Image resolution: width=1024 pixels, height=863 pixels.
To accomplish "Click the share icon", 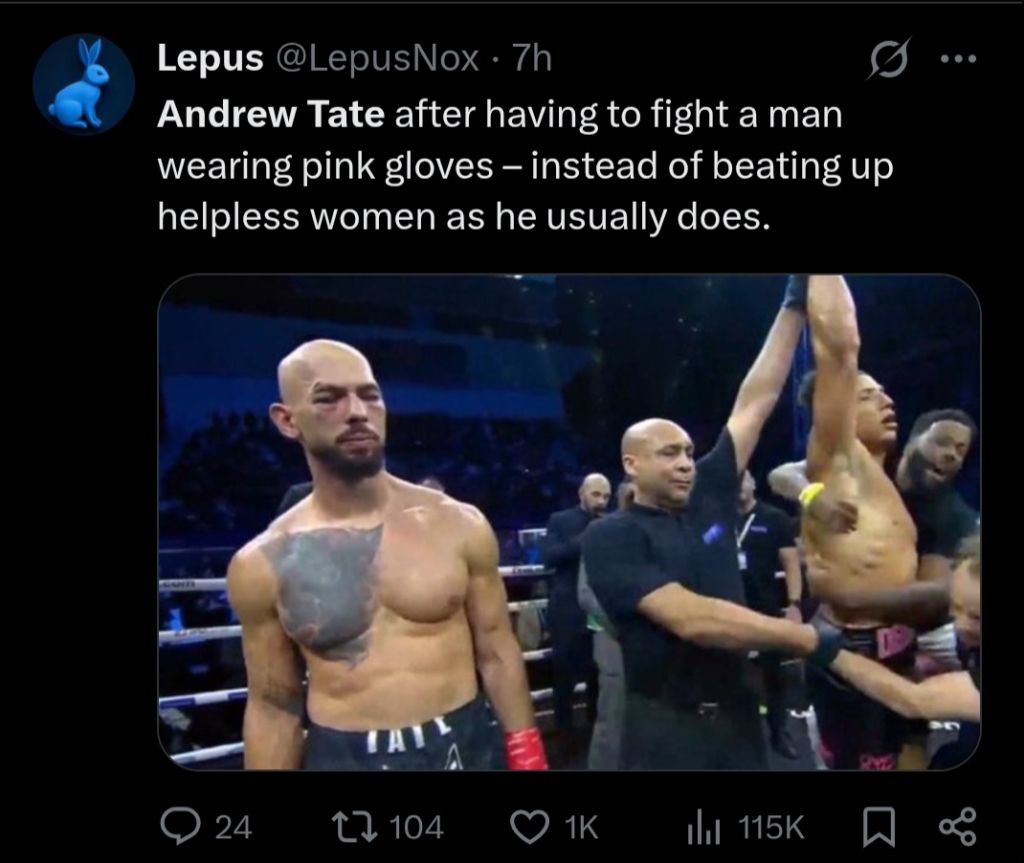I will tap(957, 827).
